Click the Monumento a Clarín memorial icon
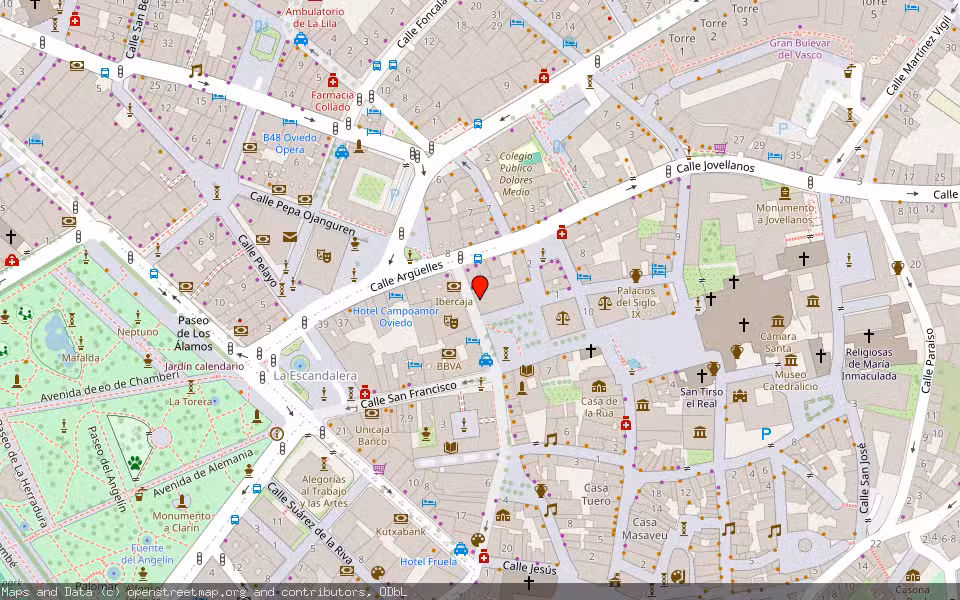 (181, 502)
